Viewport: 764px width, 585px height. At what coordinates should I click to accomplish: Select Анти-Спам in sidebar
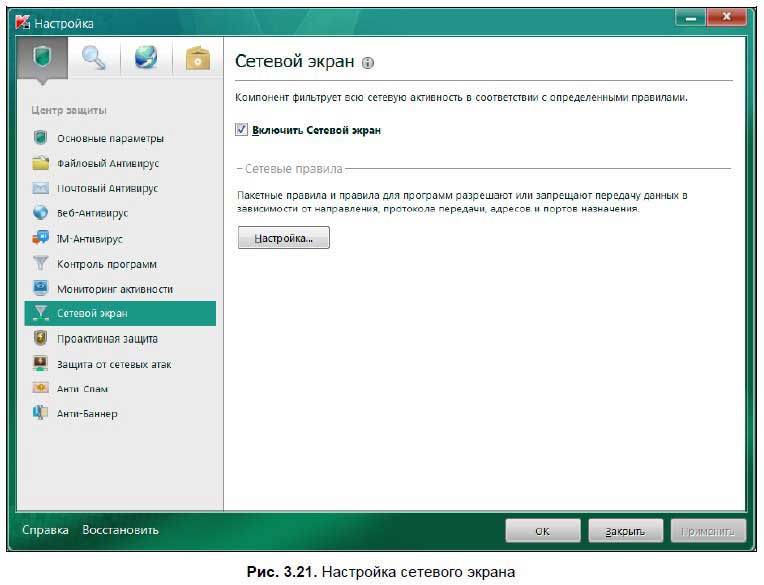point(120,388)
